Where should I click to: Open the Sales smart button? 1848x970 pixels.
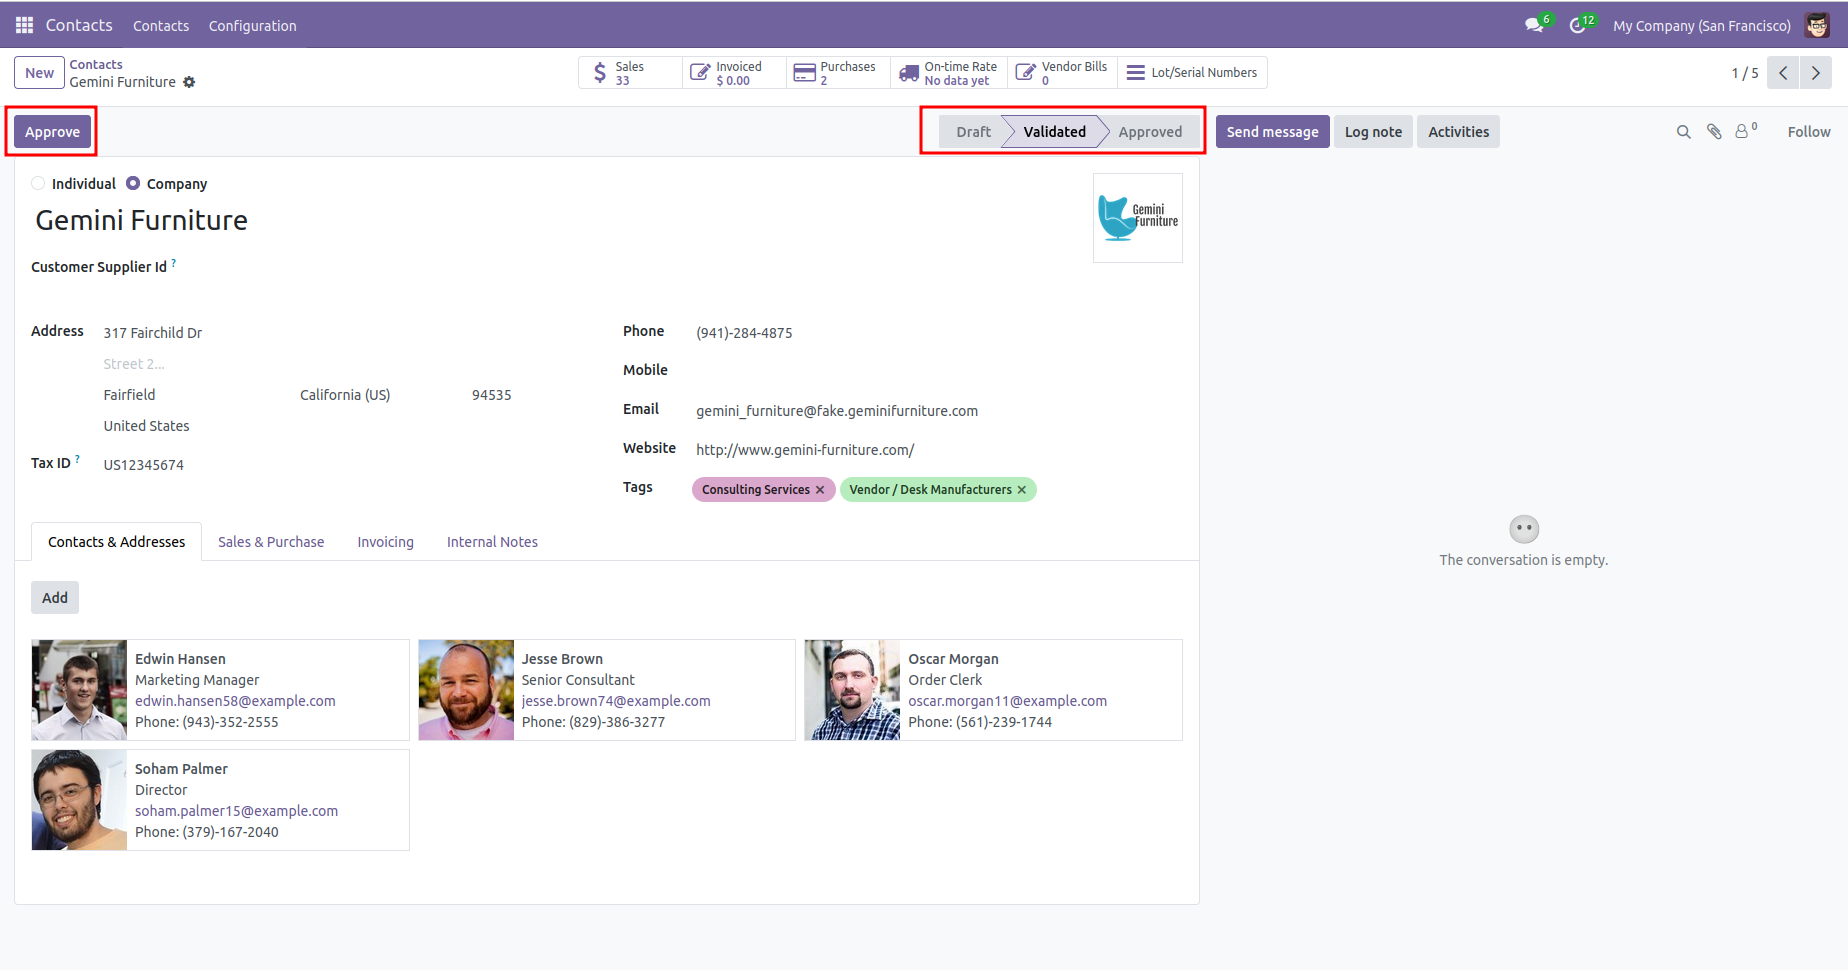click(x=630, y=73)
